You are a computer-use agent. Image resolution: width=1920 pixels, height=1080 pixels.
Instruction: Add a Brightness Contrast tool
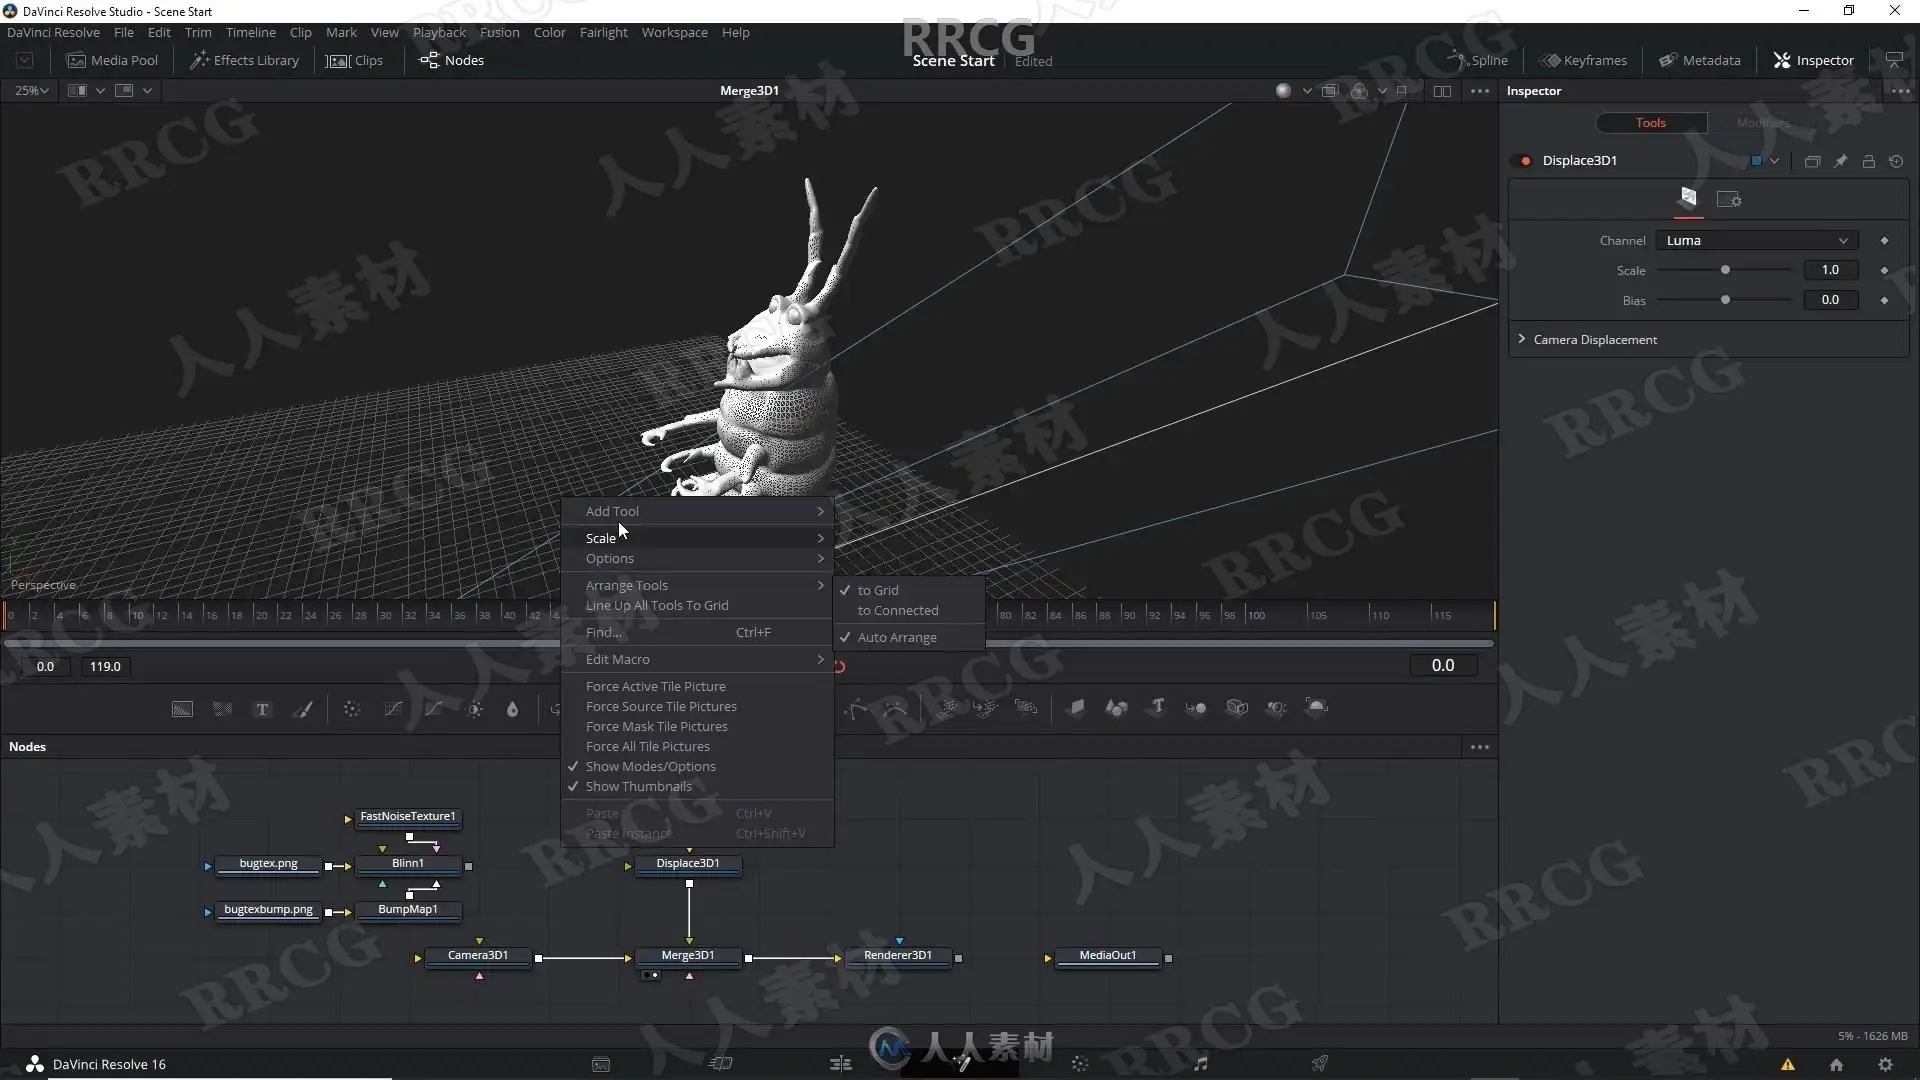(475, 709)
